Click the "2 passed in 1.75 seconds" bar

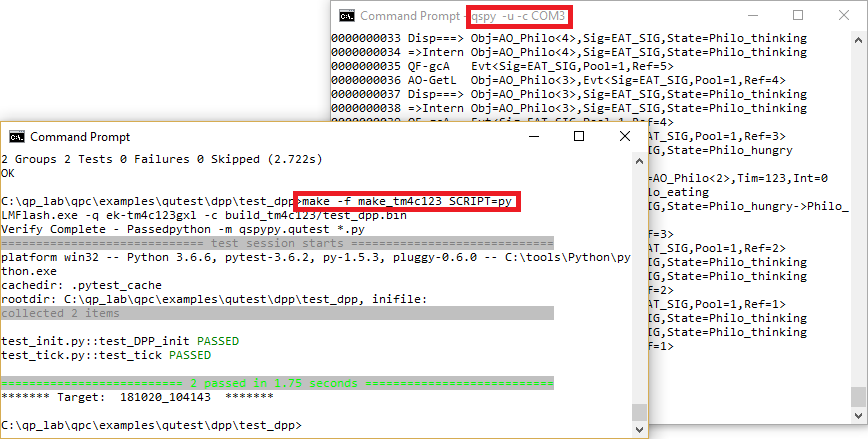tap(277, 383)
